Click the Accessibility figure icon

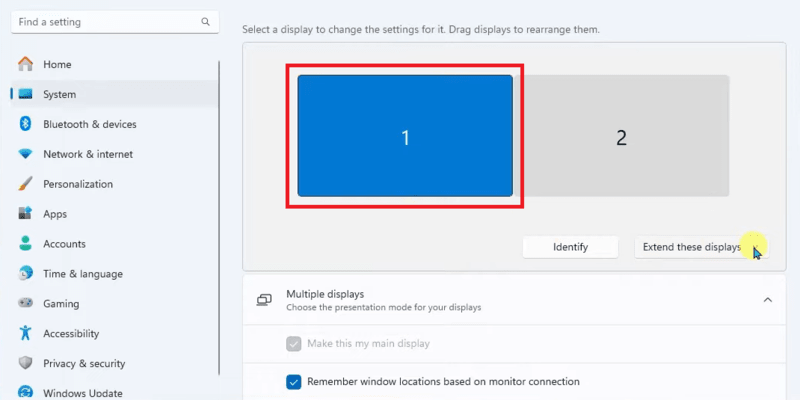(x=26, y=334)
